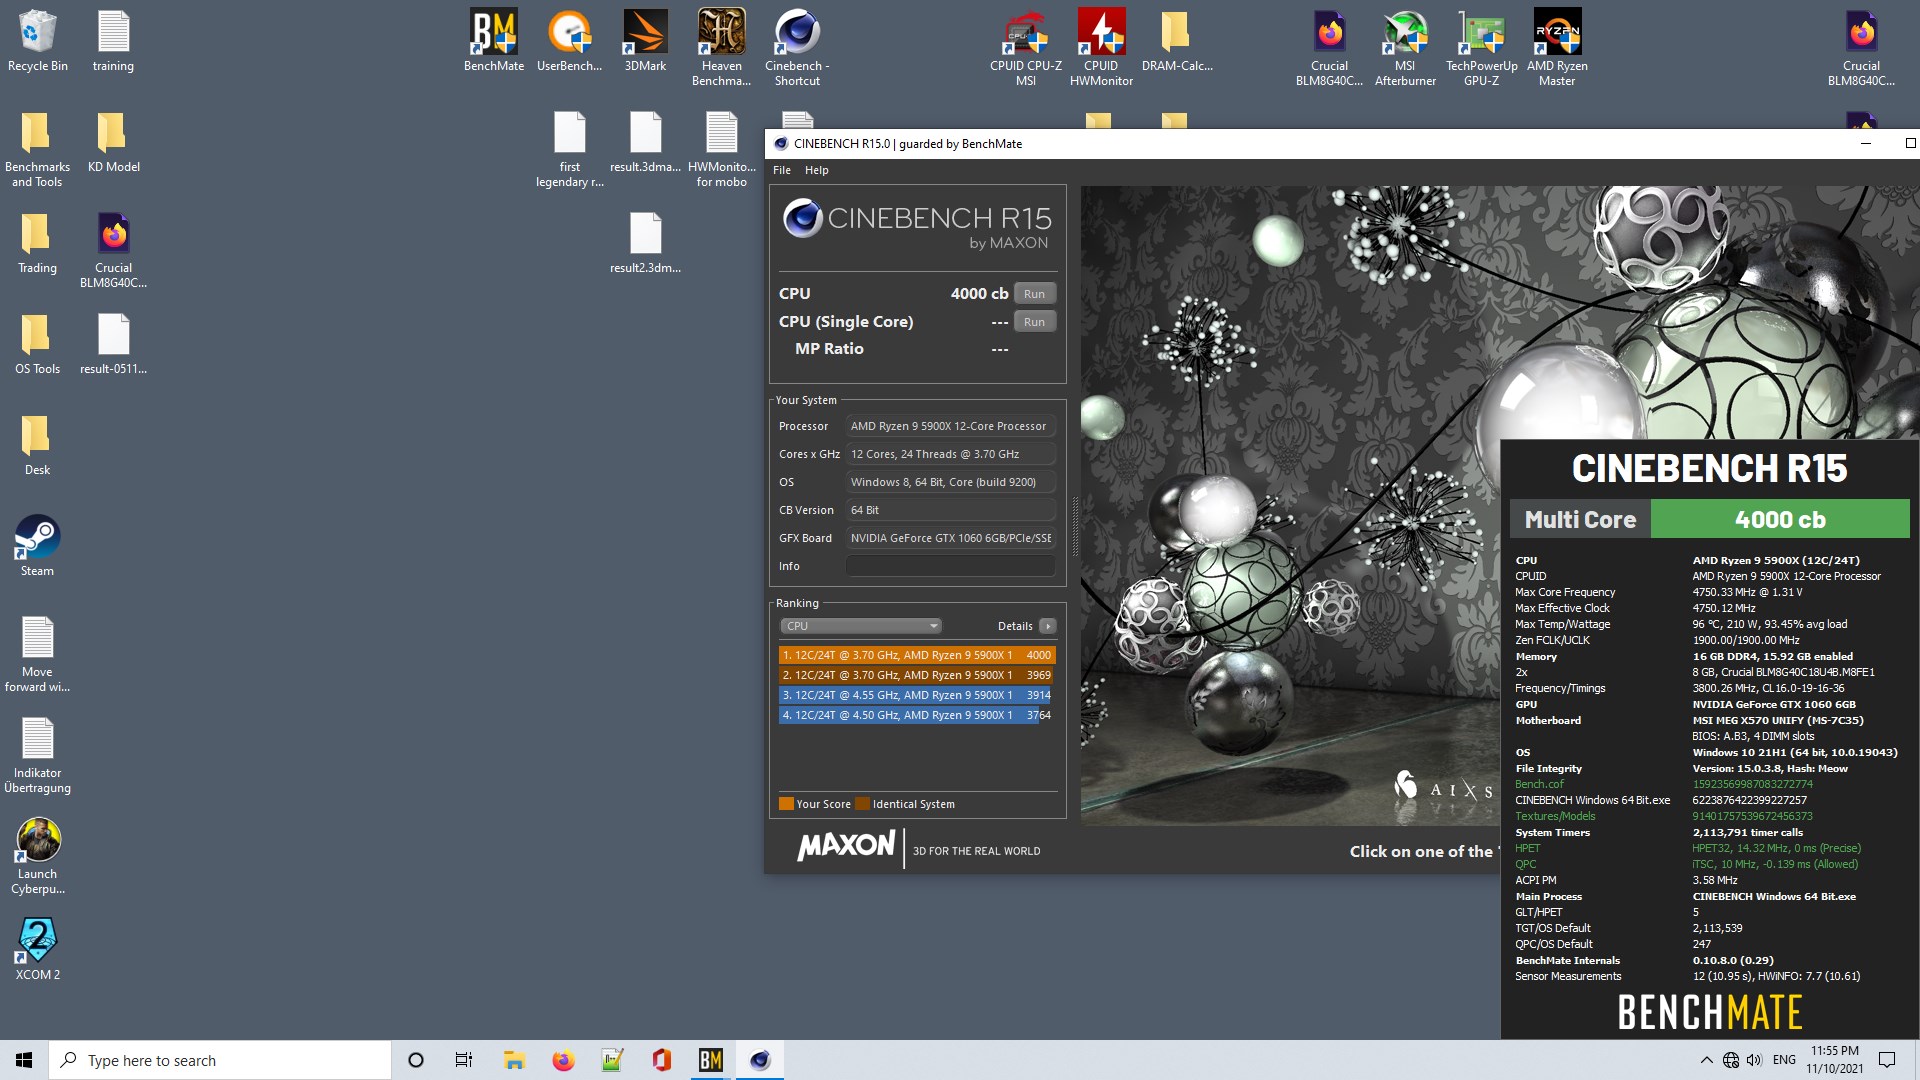
Task: Open the Office taskbar icon
Action: (661, 1060)
